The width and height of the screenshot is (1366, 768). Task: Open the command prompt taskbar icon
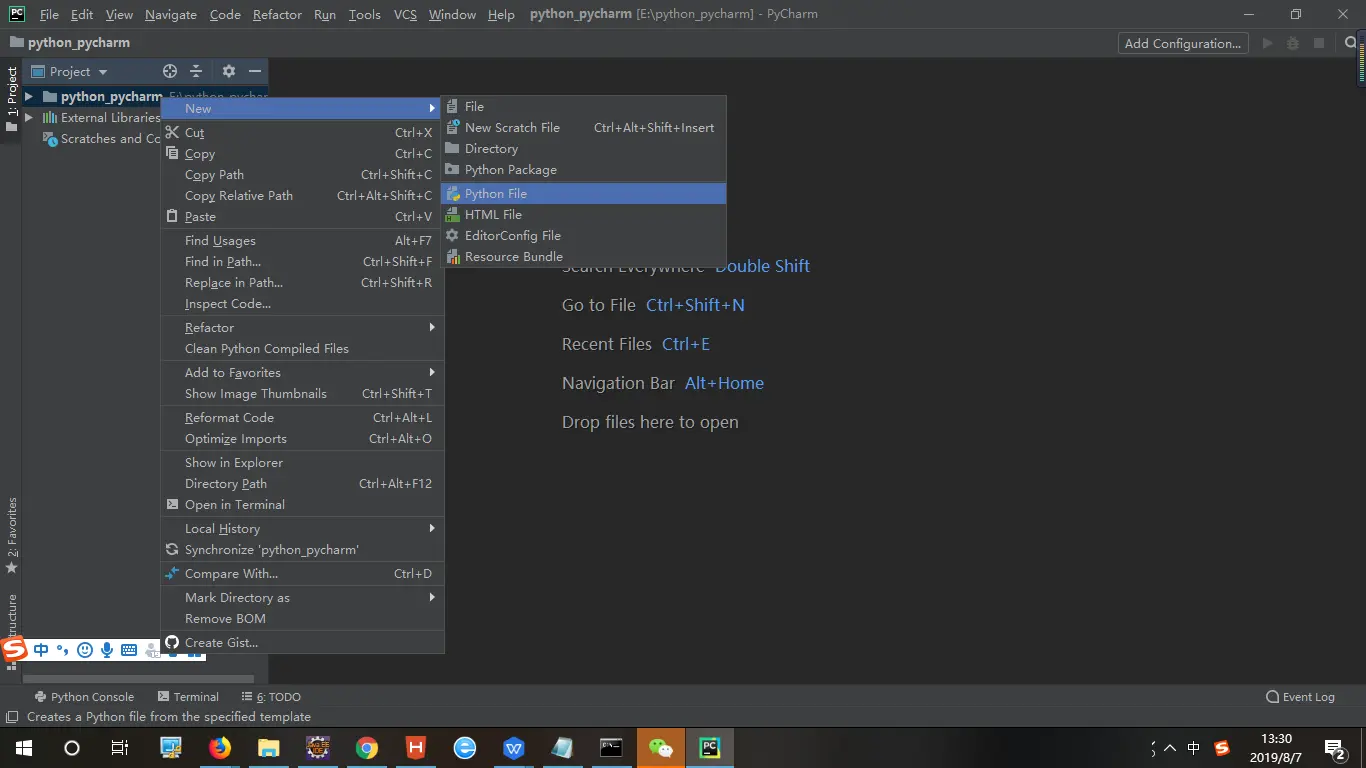(x=612, y=748)
